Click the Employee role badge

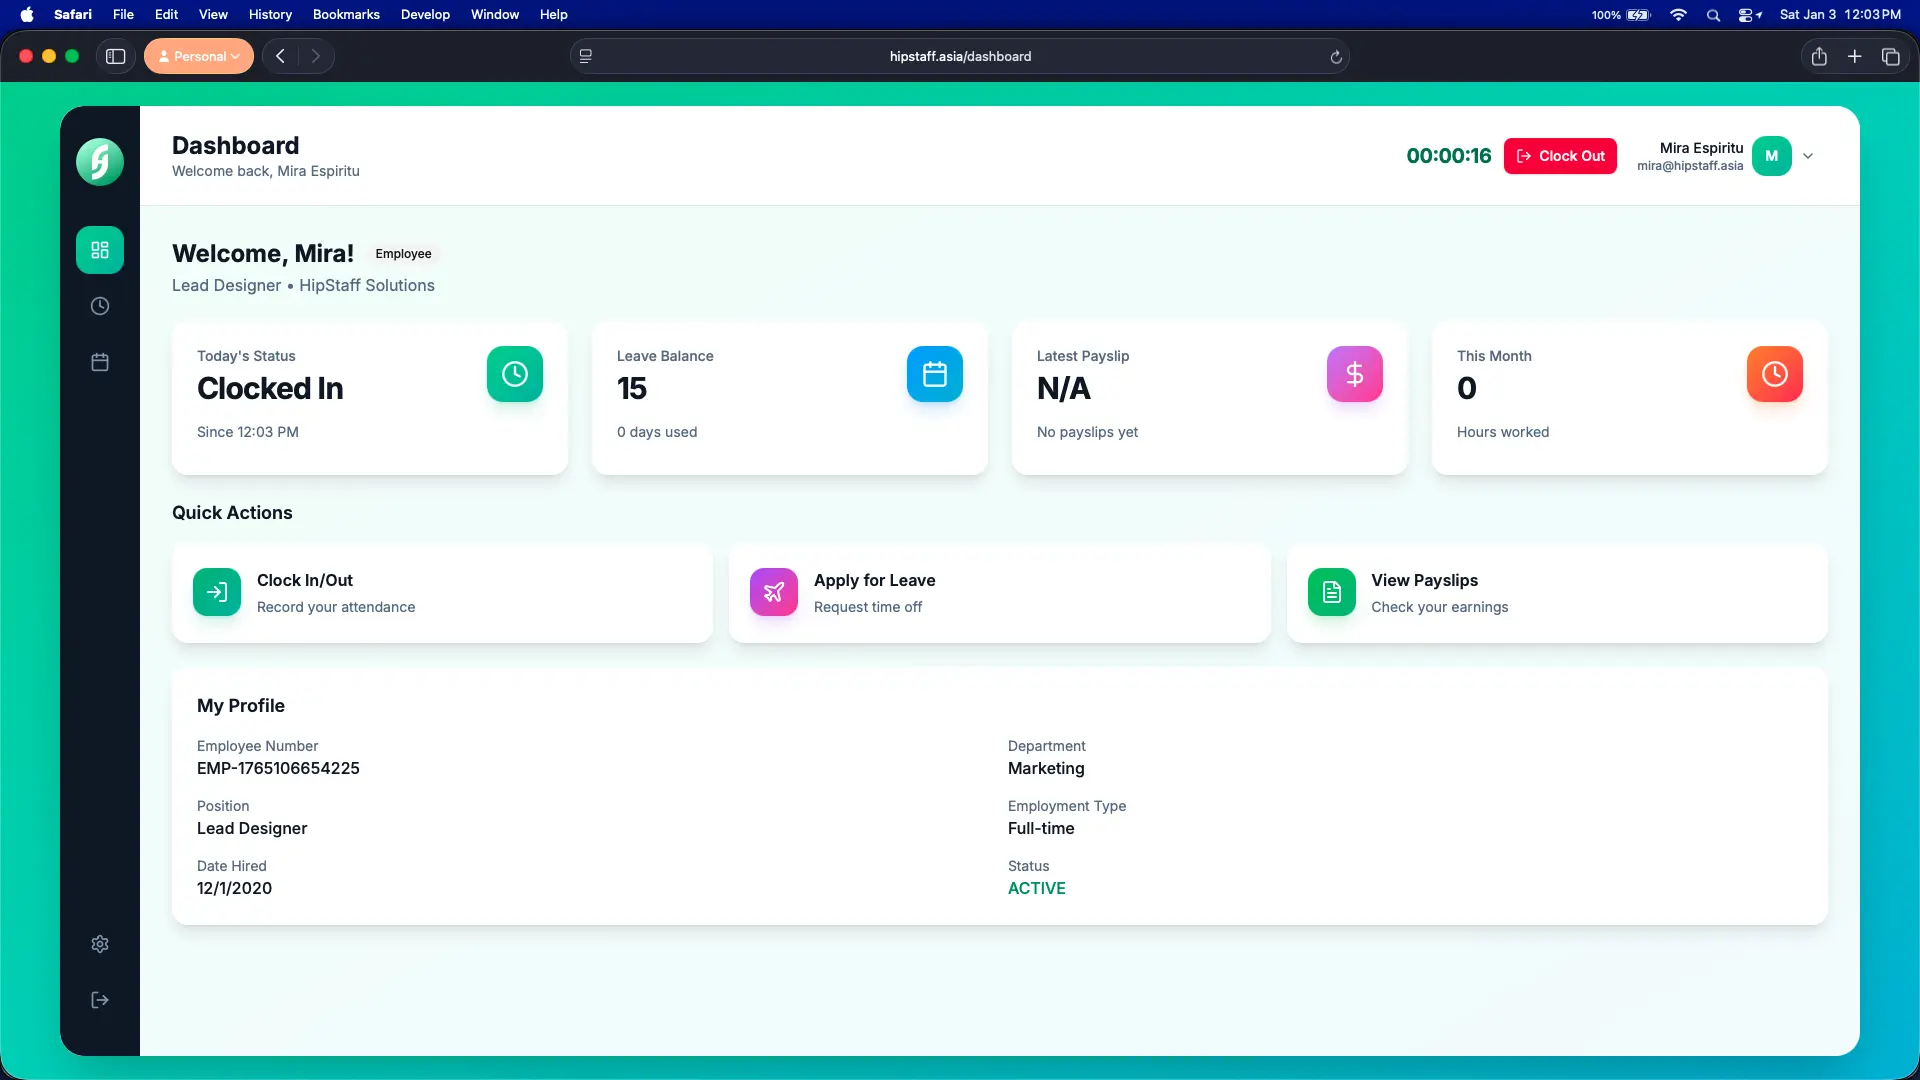point(403,254)
